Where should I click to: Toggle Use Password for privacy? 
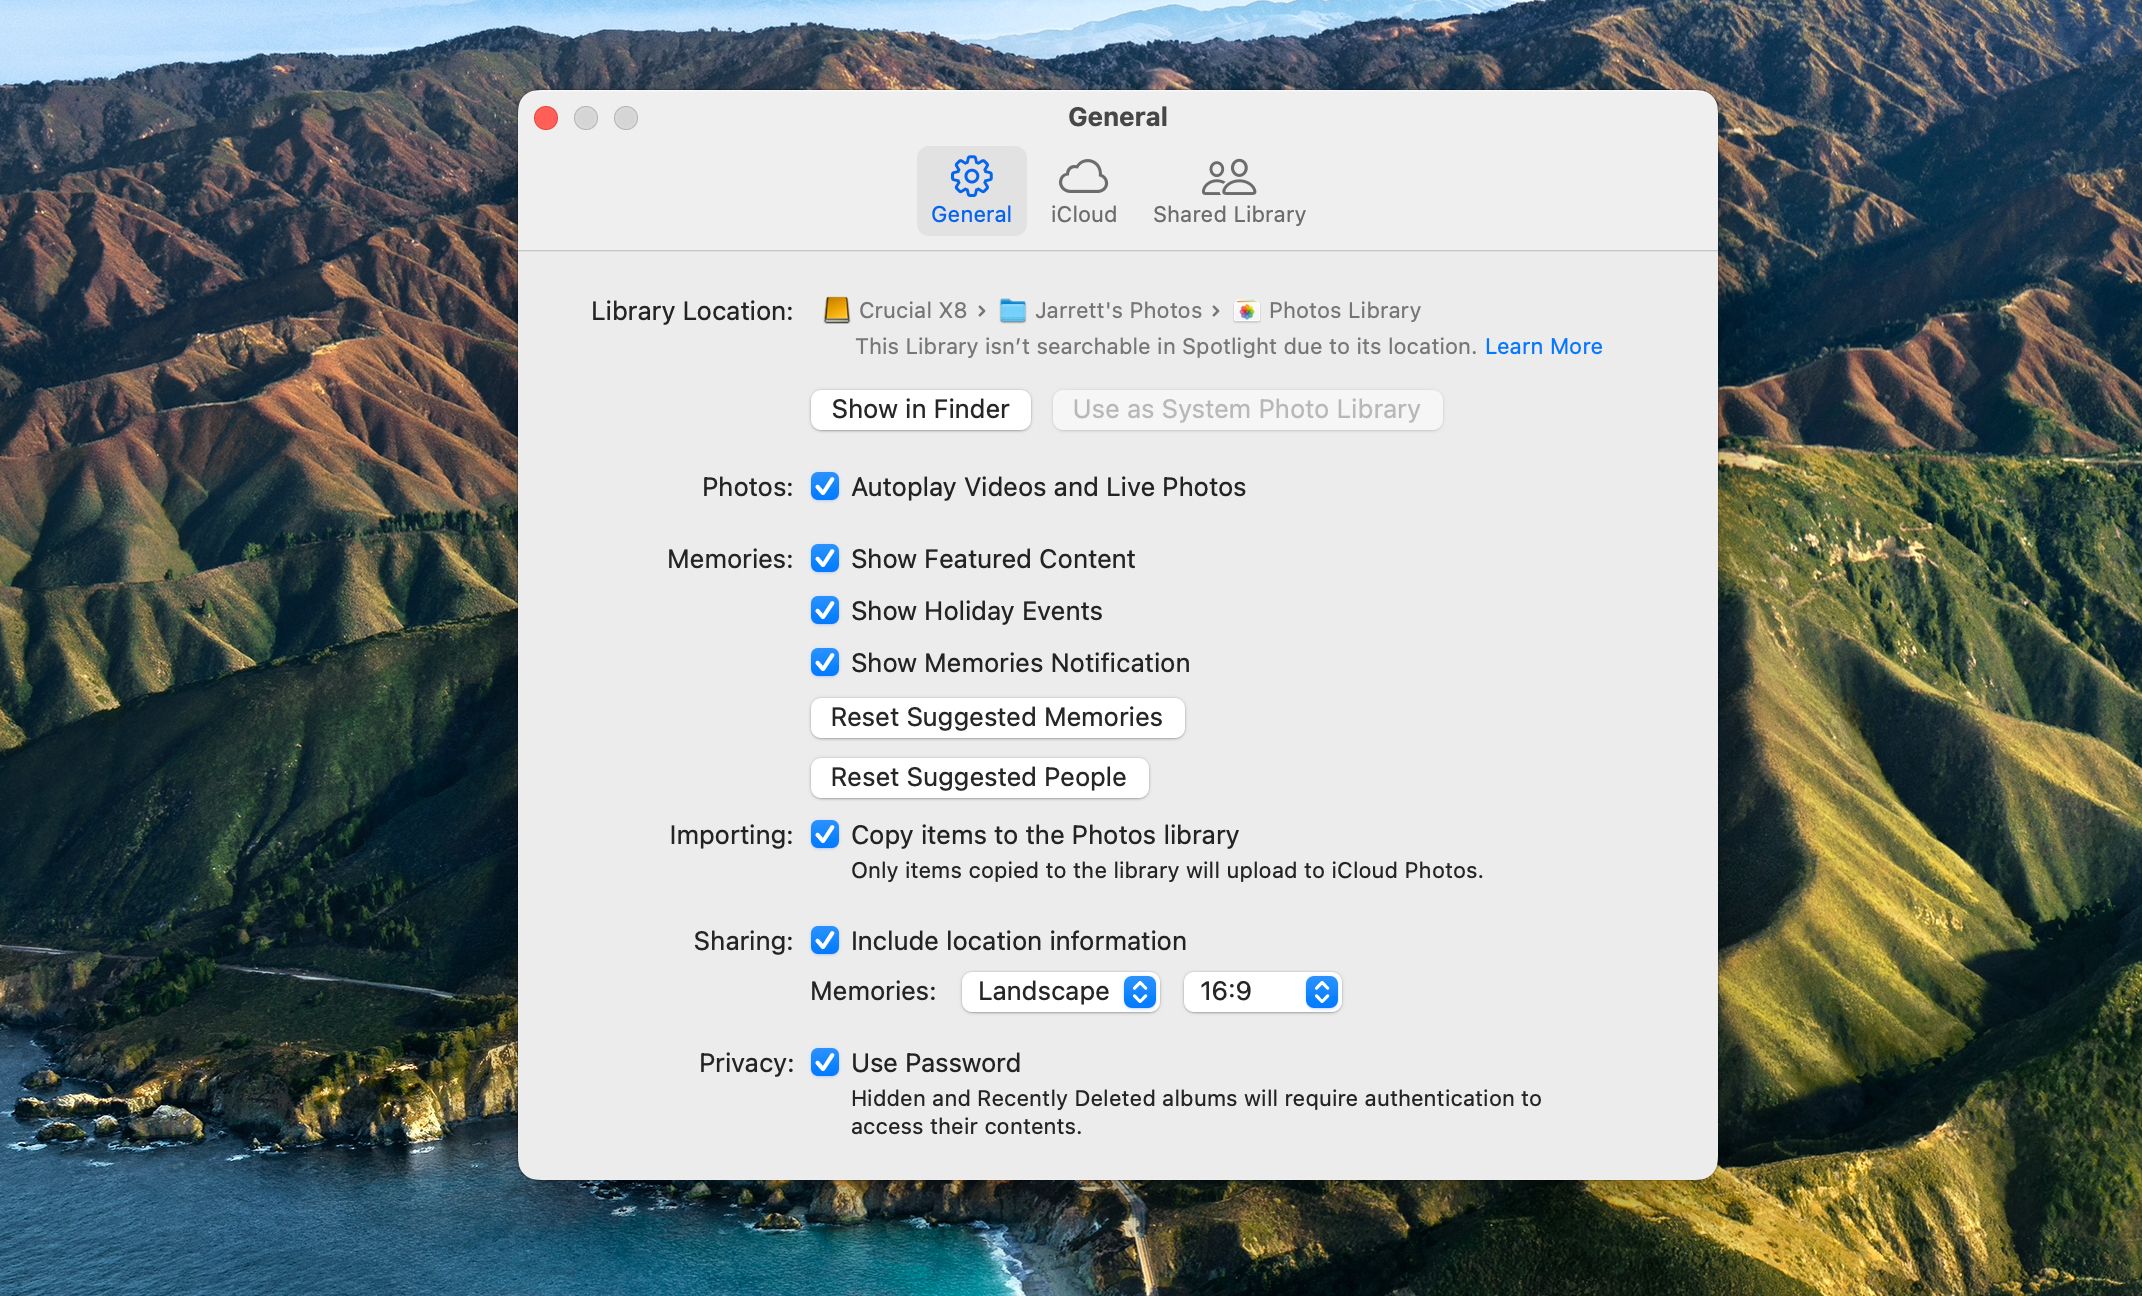pyautogui.click(x=823, y=1063)
